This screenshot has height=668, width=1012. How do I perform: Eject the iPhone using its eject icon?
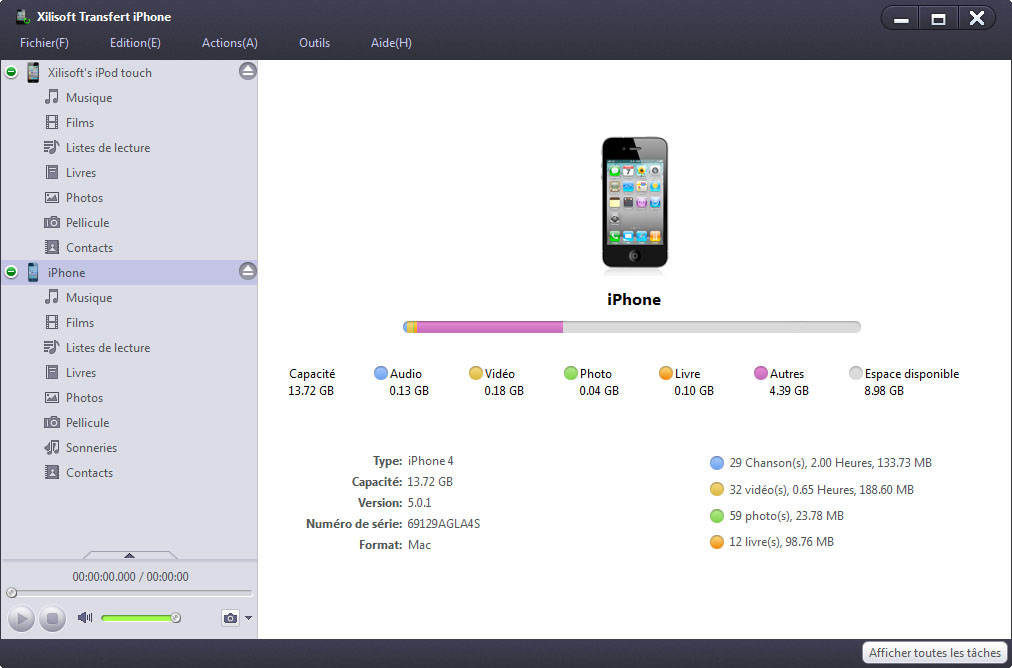pos(248,271)
